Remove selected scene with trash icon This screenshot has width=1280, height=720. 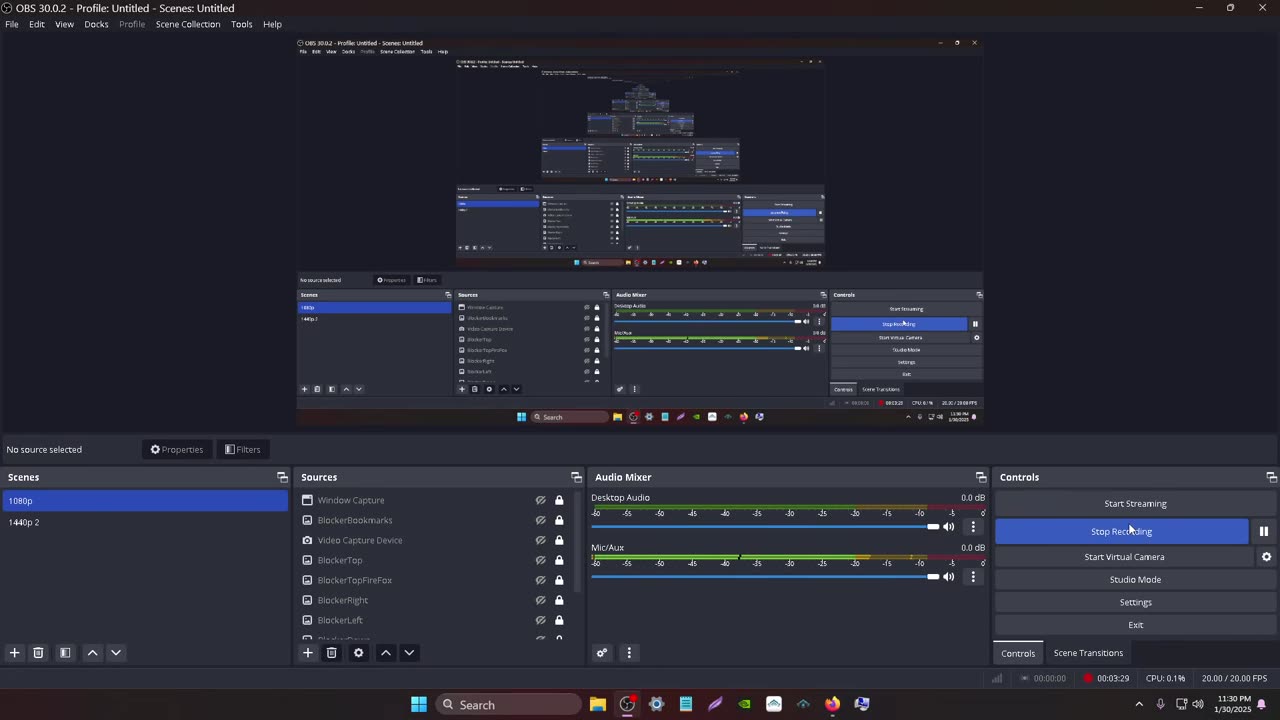click(x=38, y=653)
